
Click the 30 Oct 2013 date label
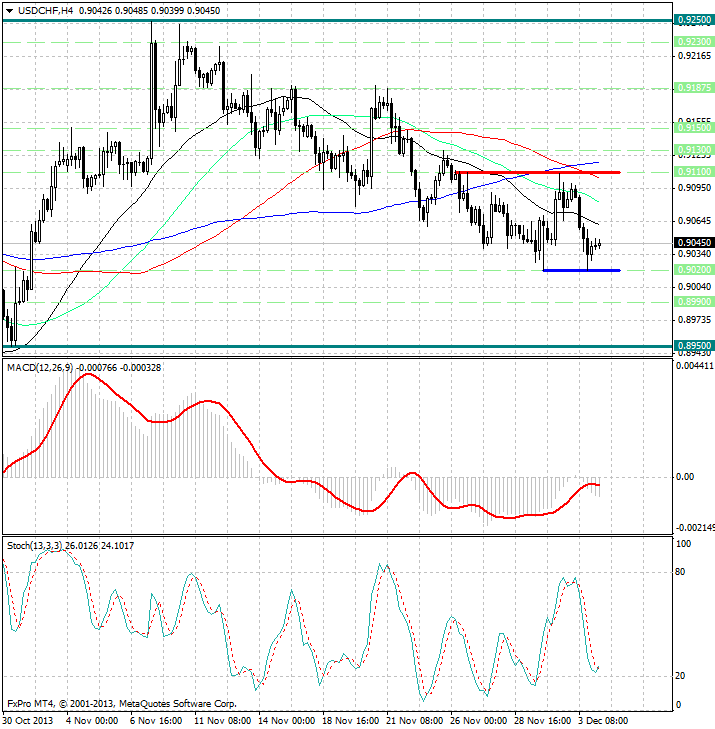28,721
